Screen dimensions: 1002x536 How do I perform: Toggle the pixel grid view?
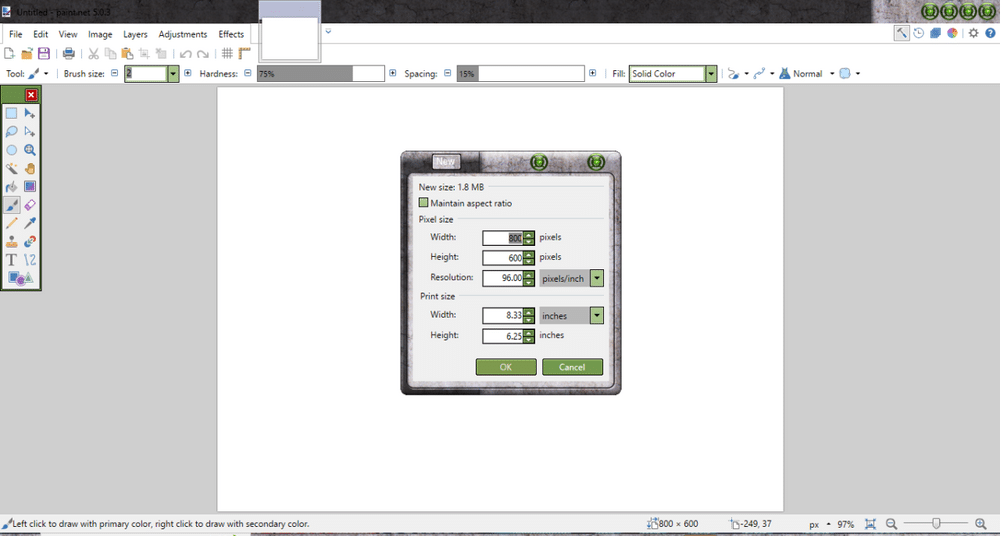click(x=227, y=54)
